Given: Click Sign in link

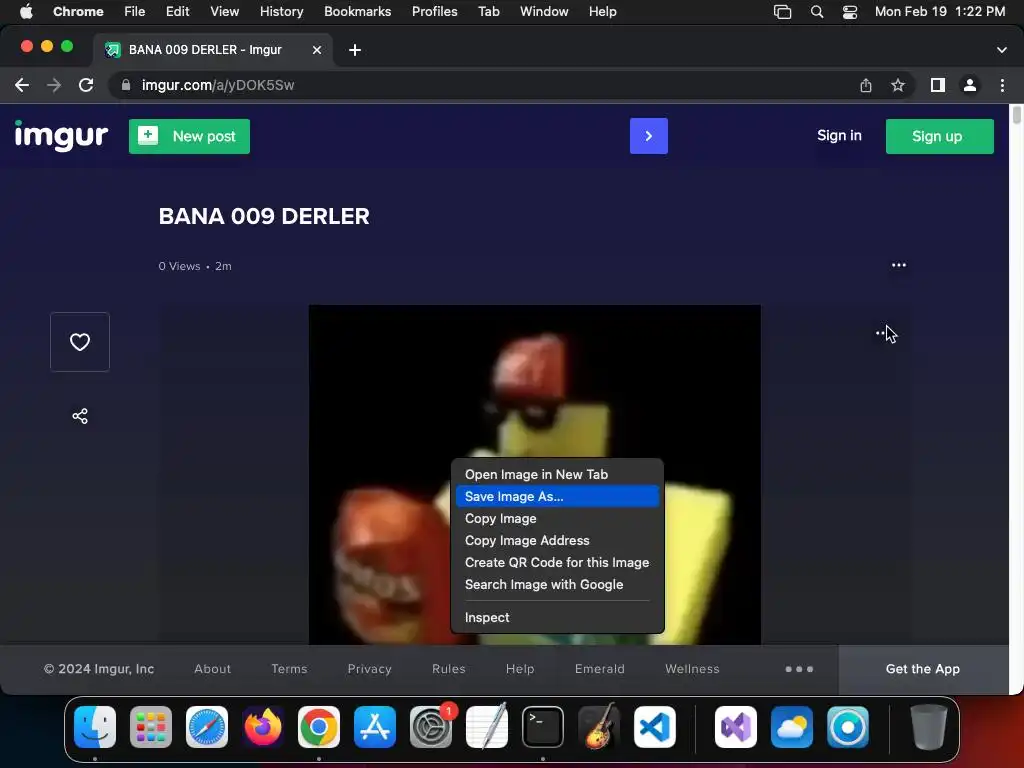Looking at the screenshot, I should 839,136.
